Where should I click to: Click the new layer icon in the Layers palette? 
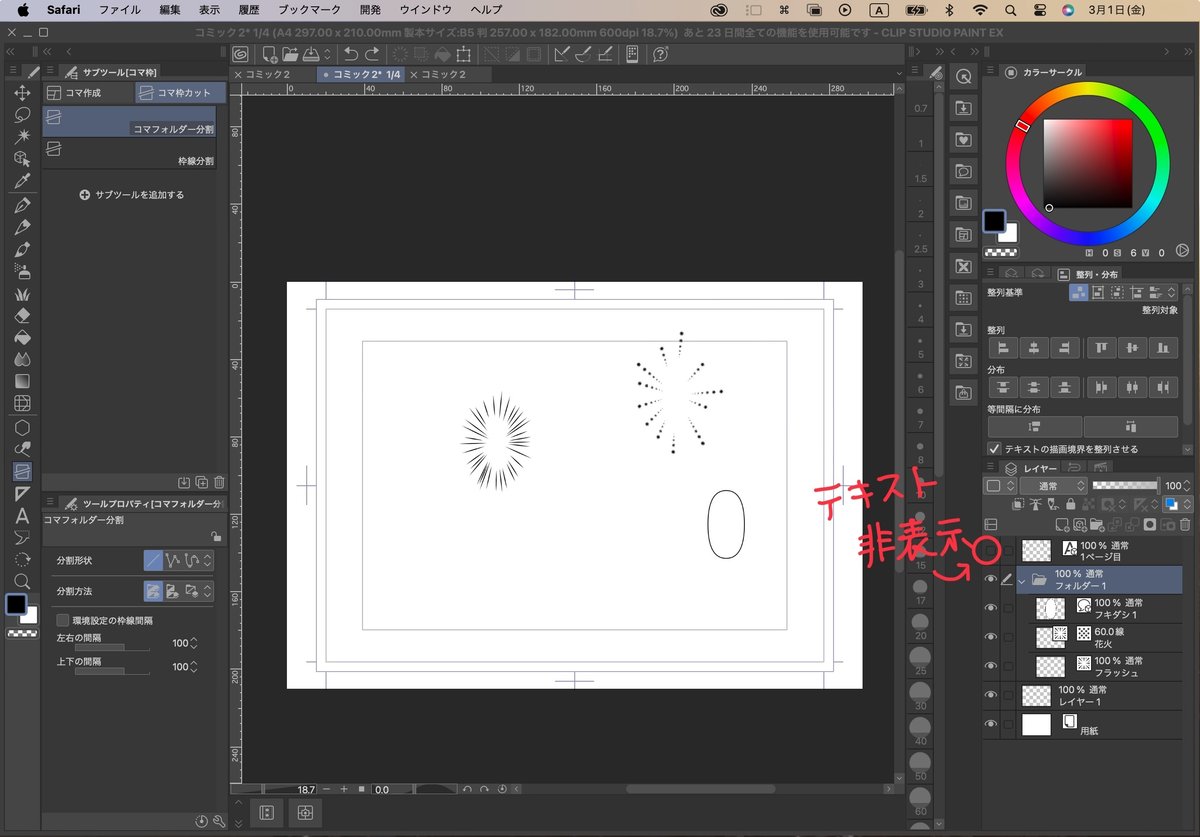coord(1061,524)
